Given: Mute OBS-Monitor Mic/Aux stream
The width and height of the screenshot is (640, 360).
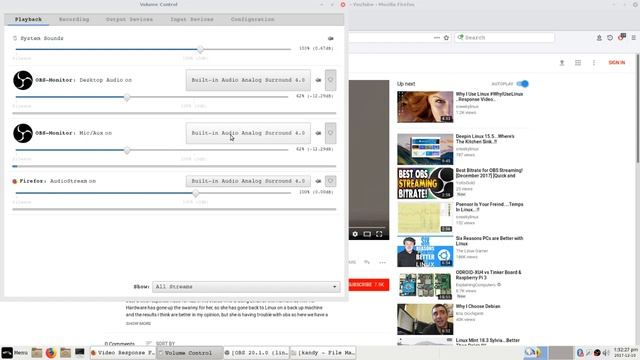Looking at the screenshot, I should point(318,133).
